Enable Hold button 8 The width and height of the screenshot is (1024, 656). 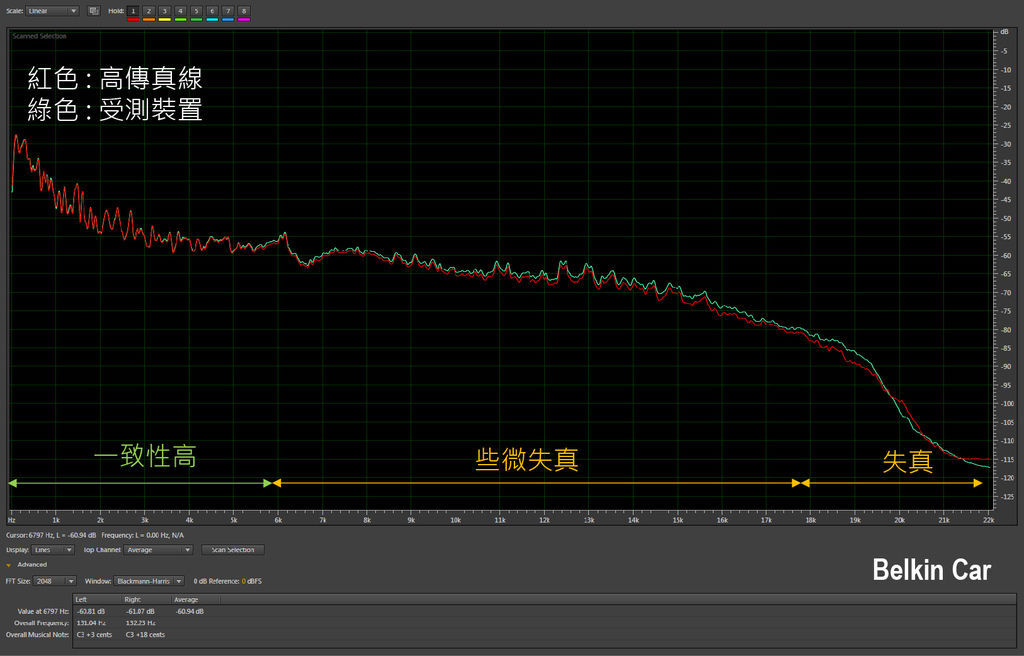pyautogui.click(x=244, y=11)
